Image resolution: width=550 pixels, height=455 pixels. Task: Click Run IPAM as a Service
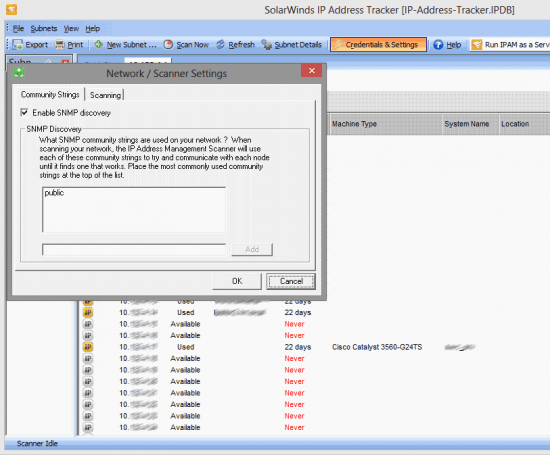[510, 45]
